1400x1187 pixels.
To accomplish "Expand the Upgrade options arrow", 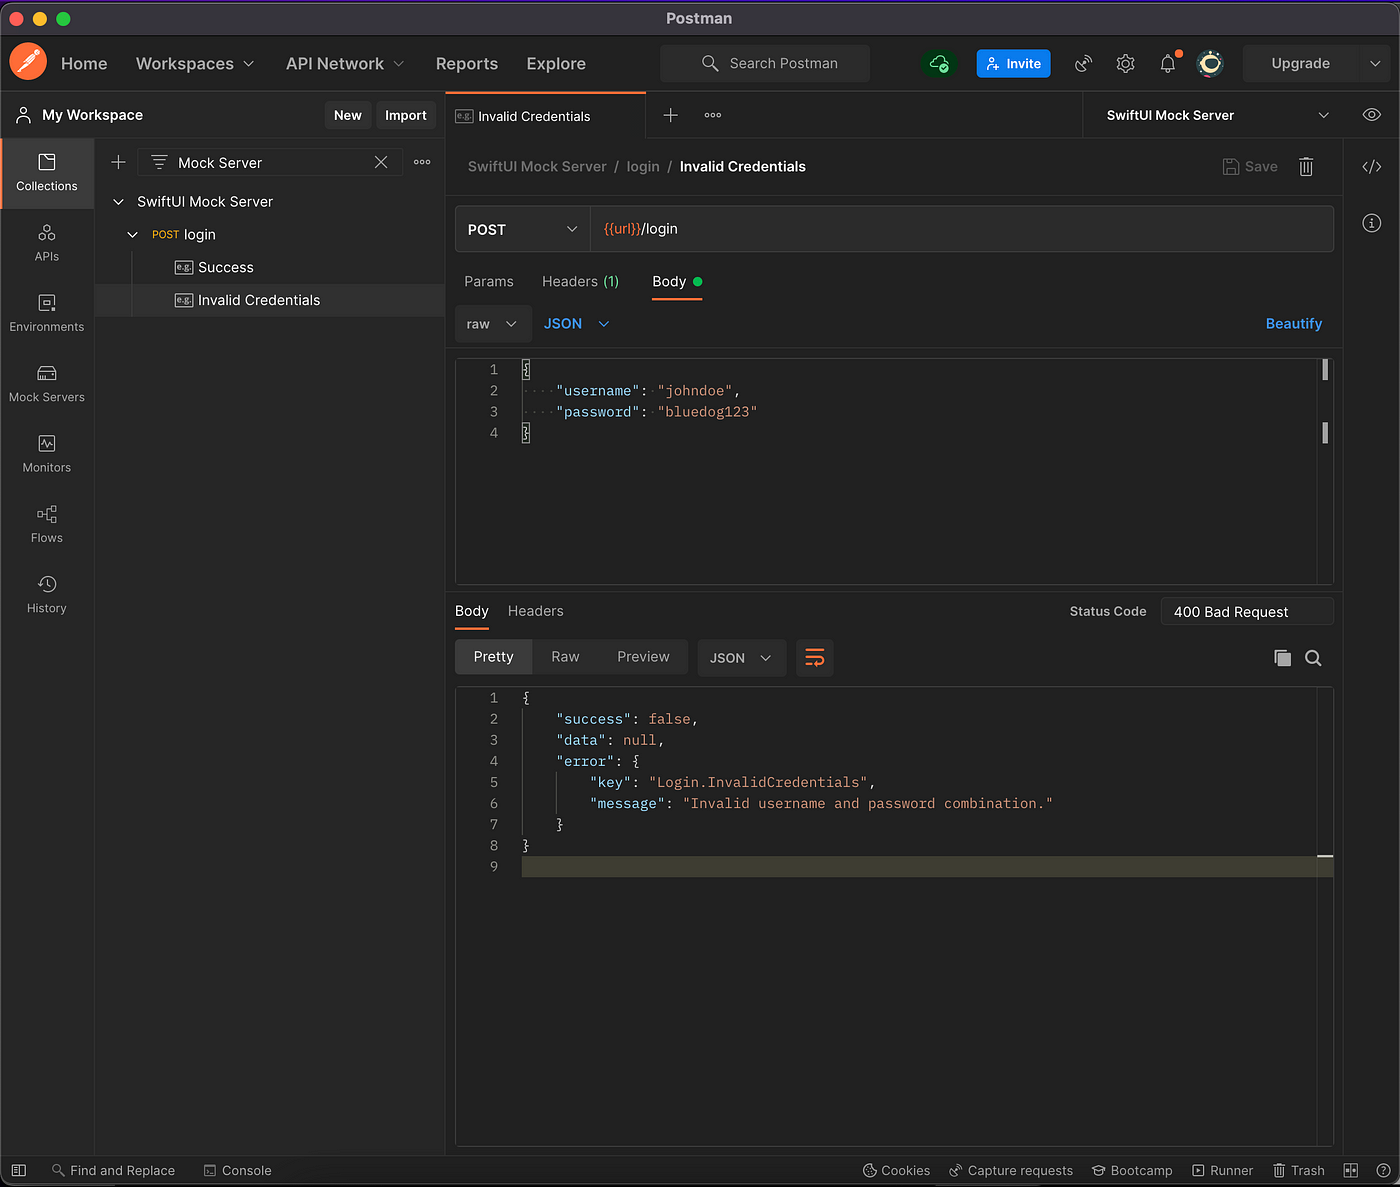I will click(1375, 63).
